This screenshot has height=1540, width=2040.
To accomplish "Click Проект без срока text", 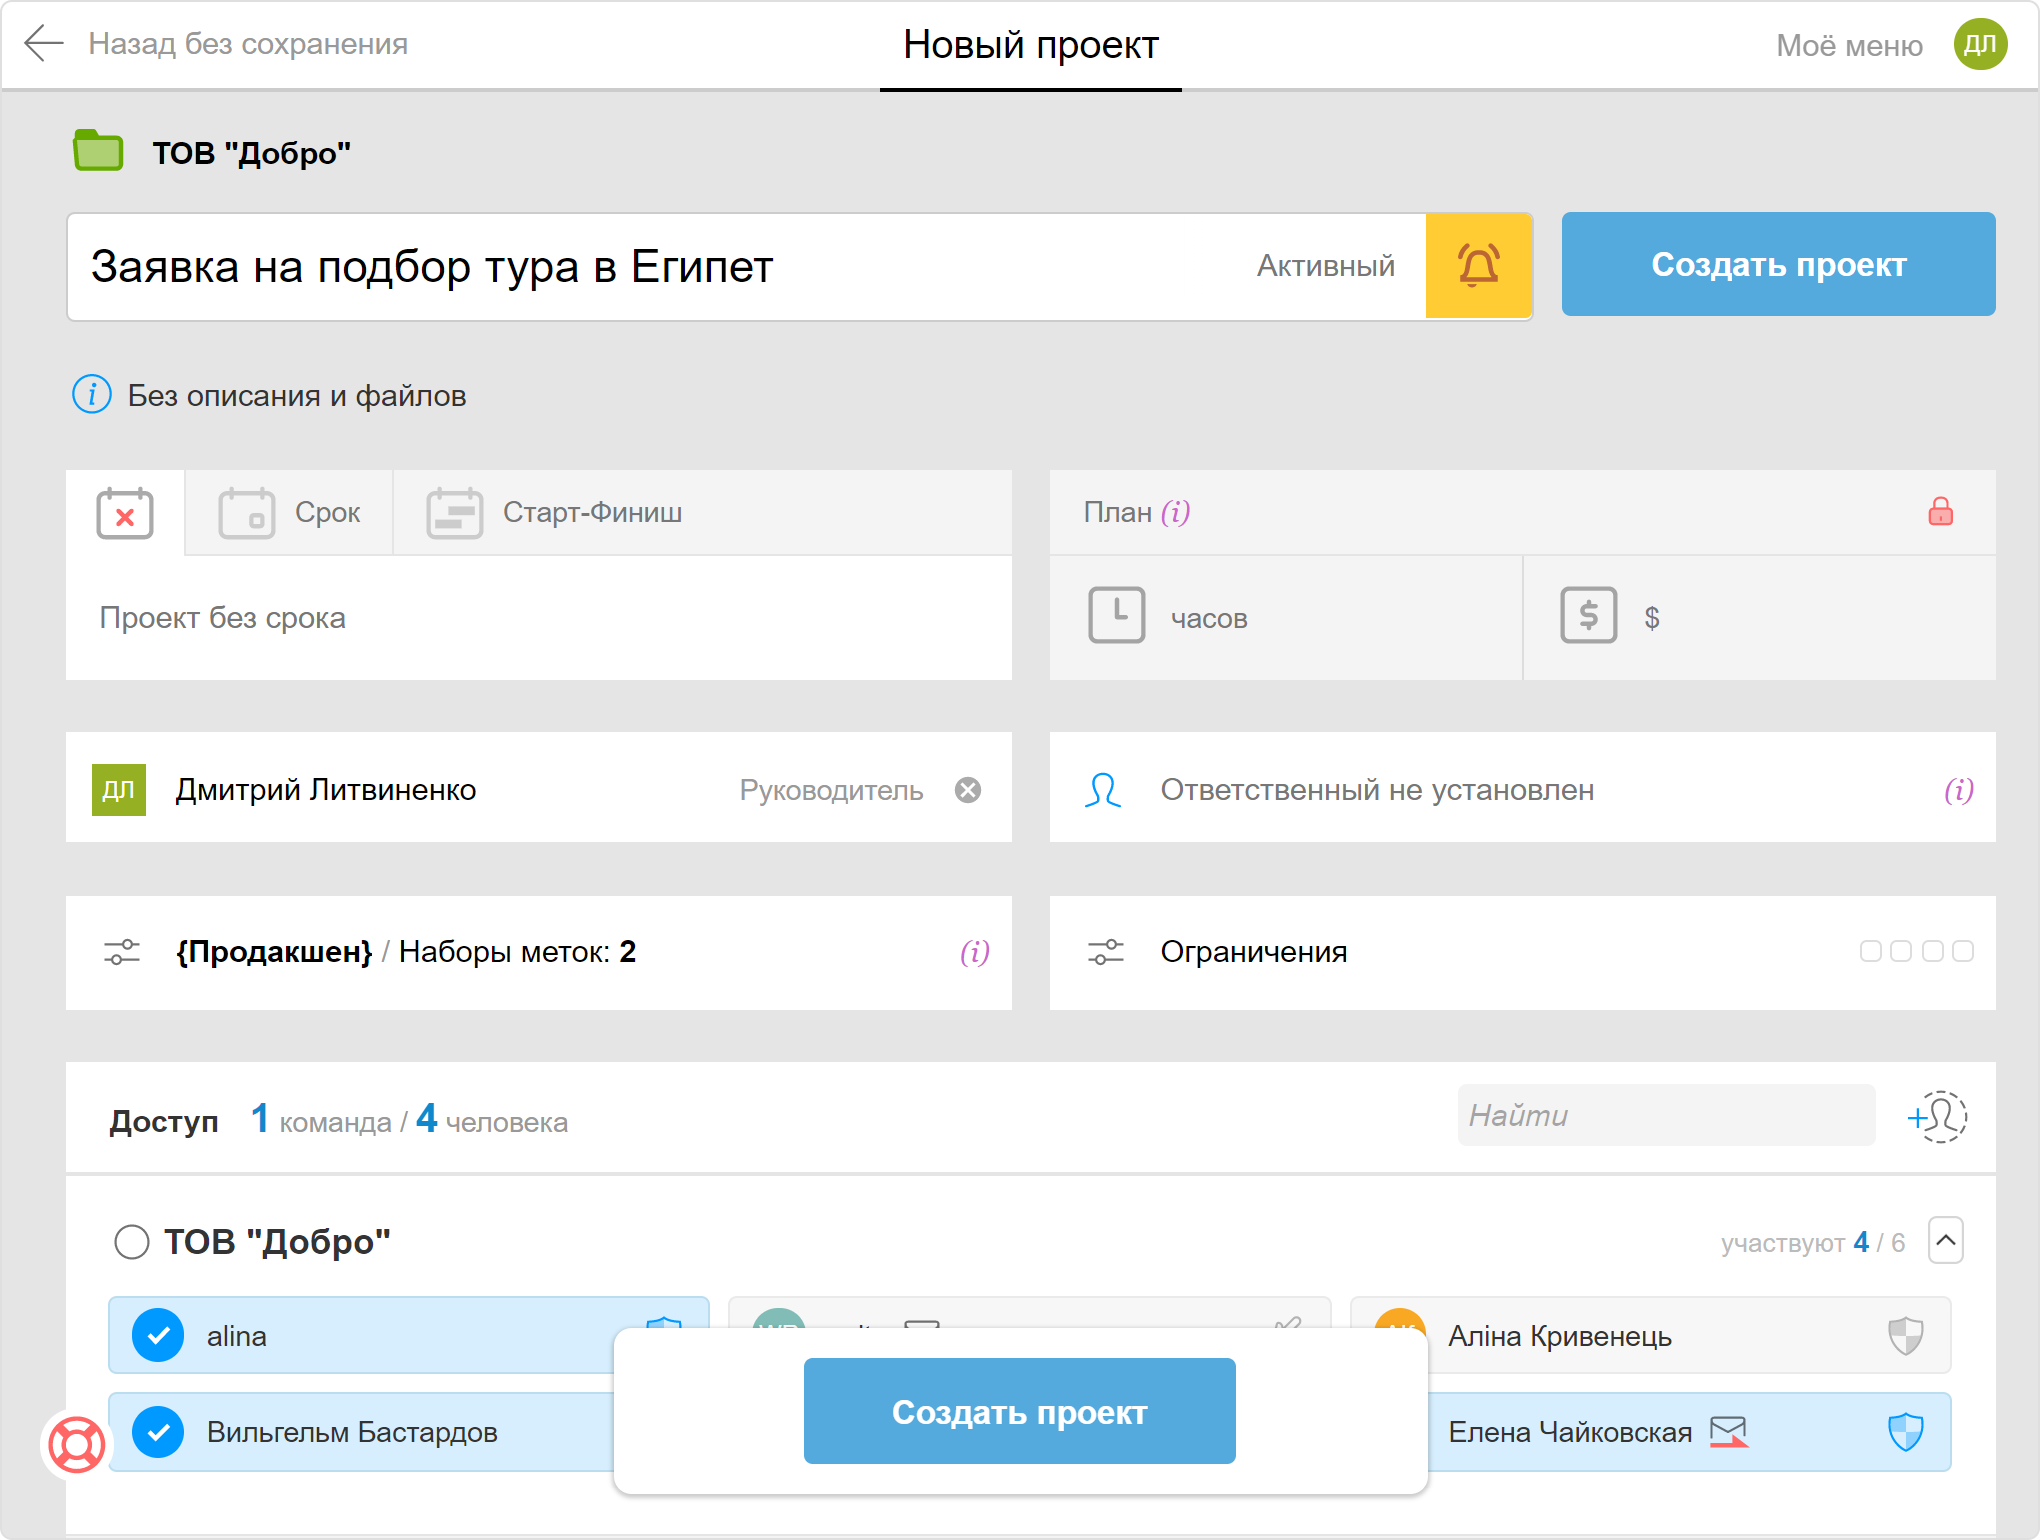I will (222, 618).
